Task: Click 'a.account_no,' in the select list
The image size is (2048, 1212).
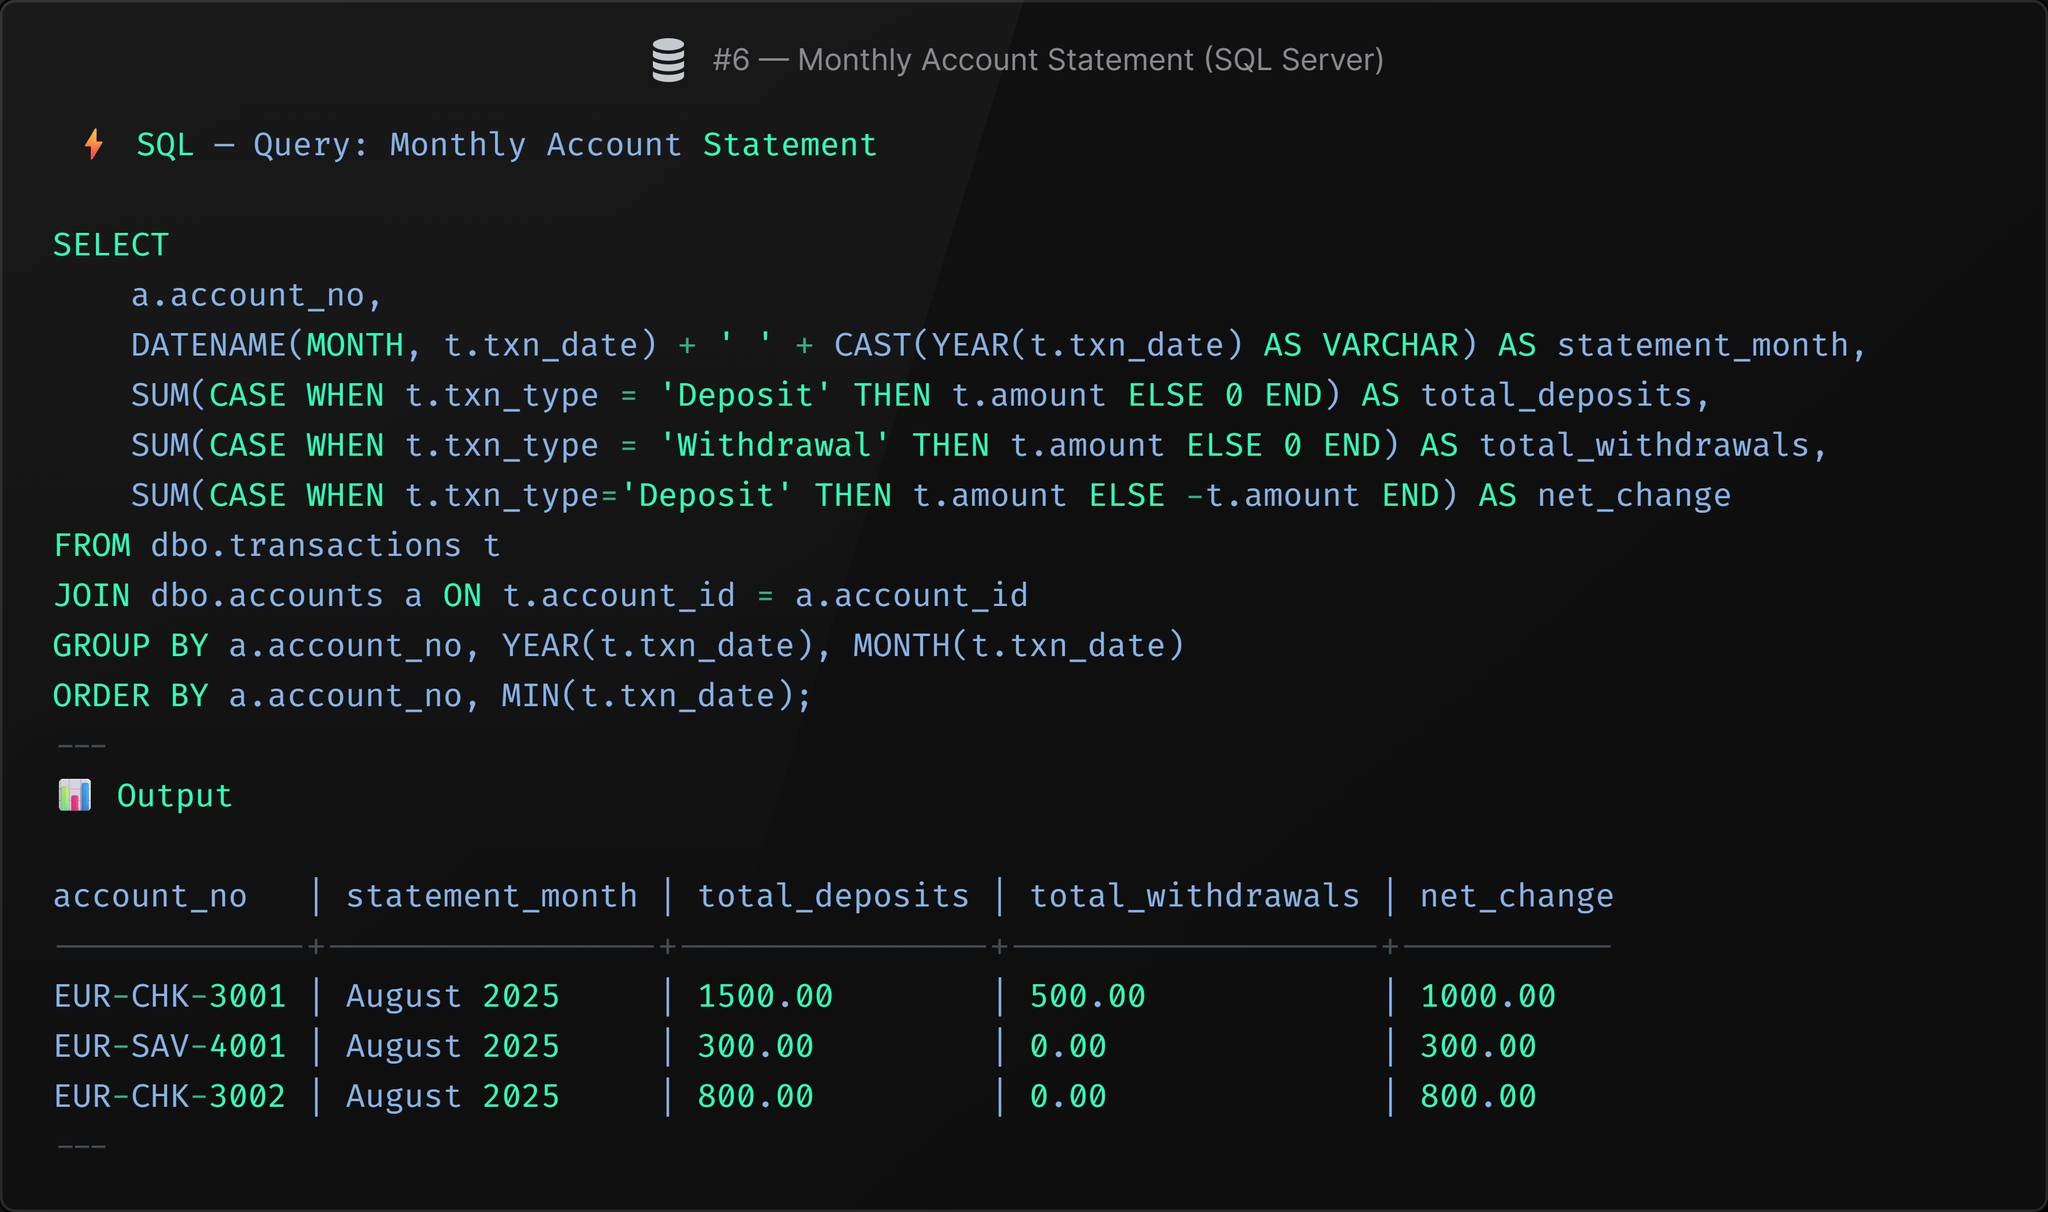Action: pyautogui.click(x=257, y=295)
